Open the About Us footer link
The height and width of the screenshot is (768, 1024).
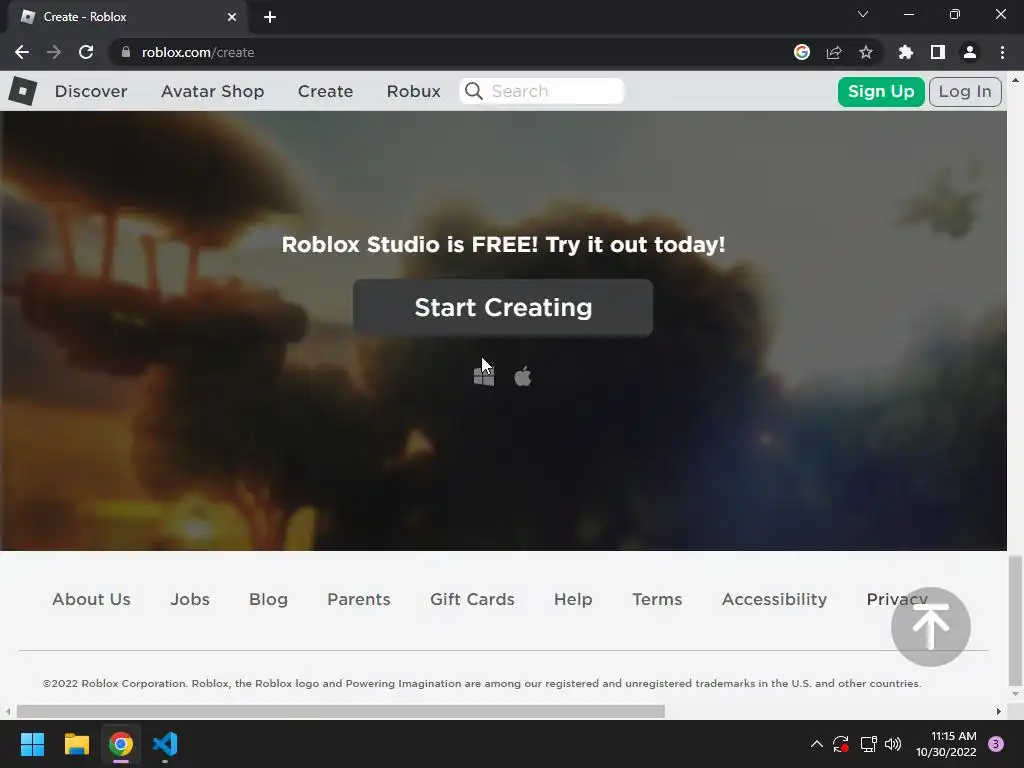tap(91, 599)
